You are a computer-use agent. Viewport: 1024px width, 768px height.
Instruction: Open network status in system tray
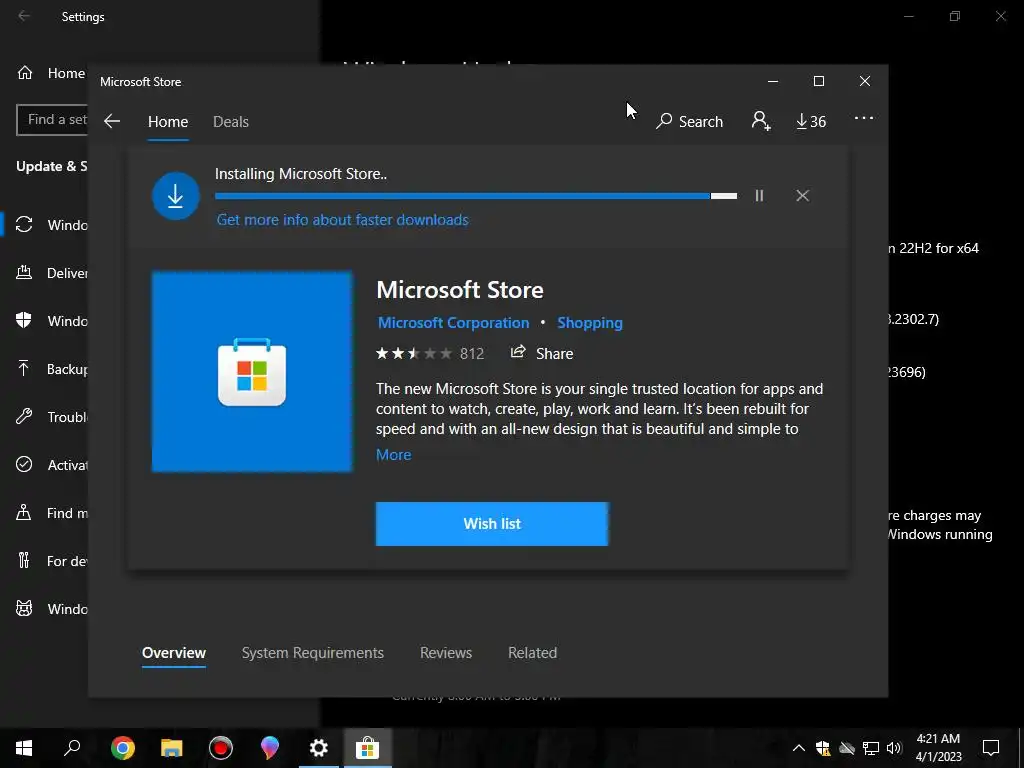click(871, 748)
